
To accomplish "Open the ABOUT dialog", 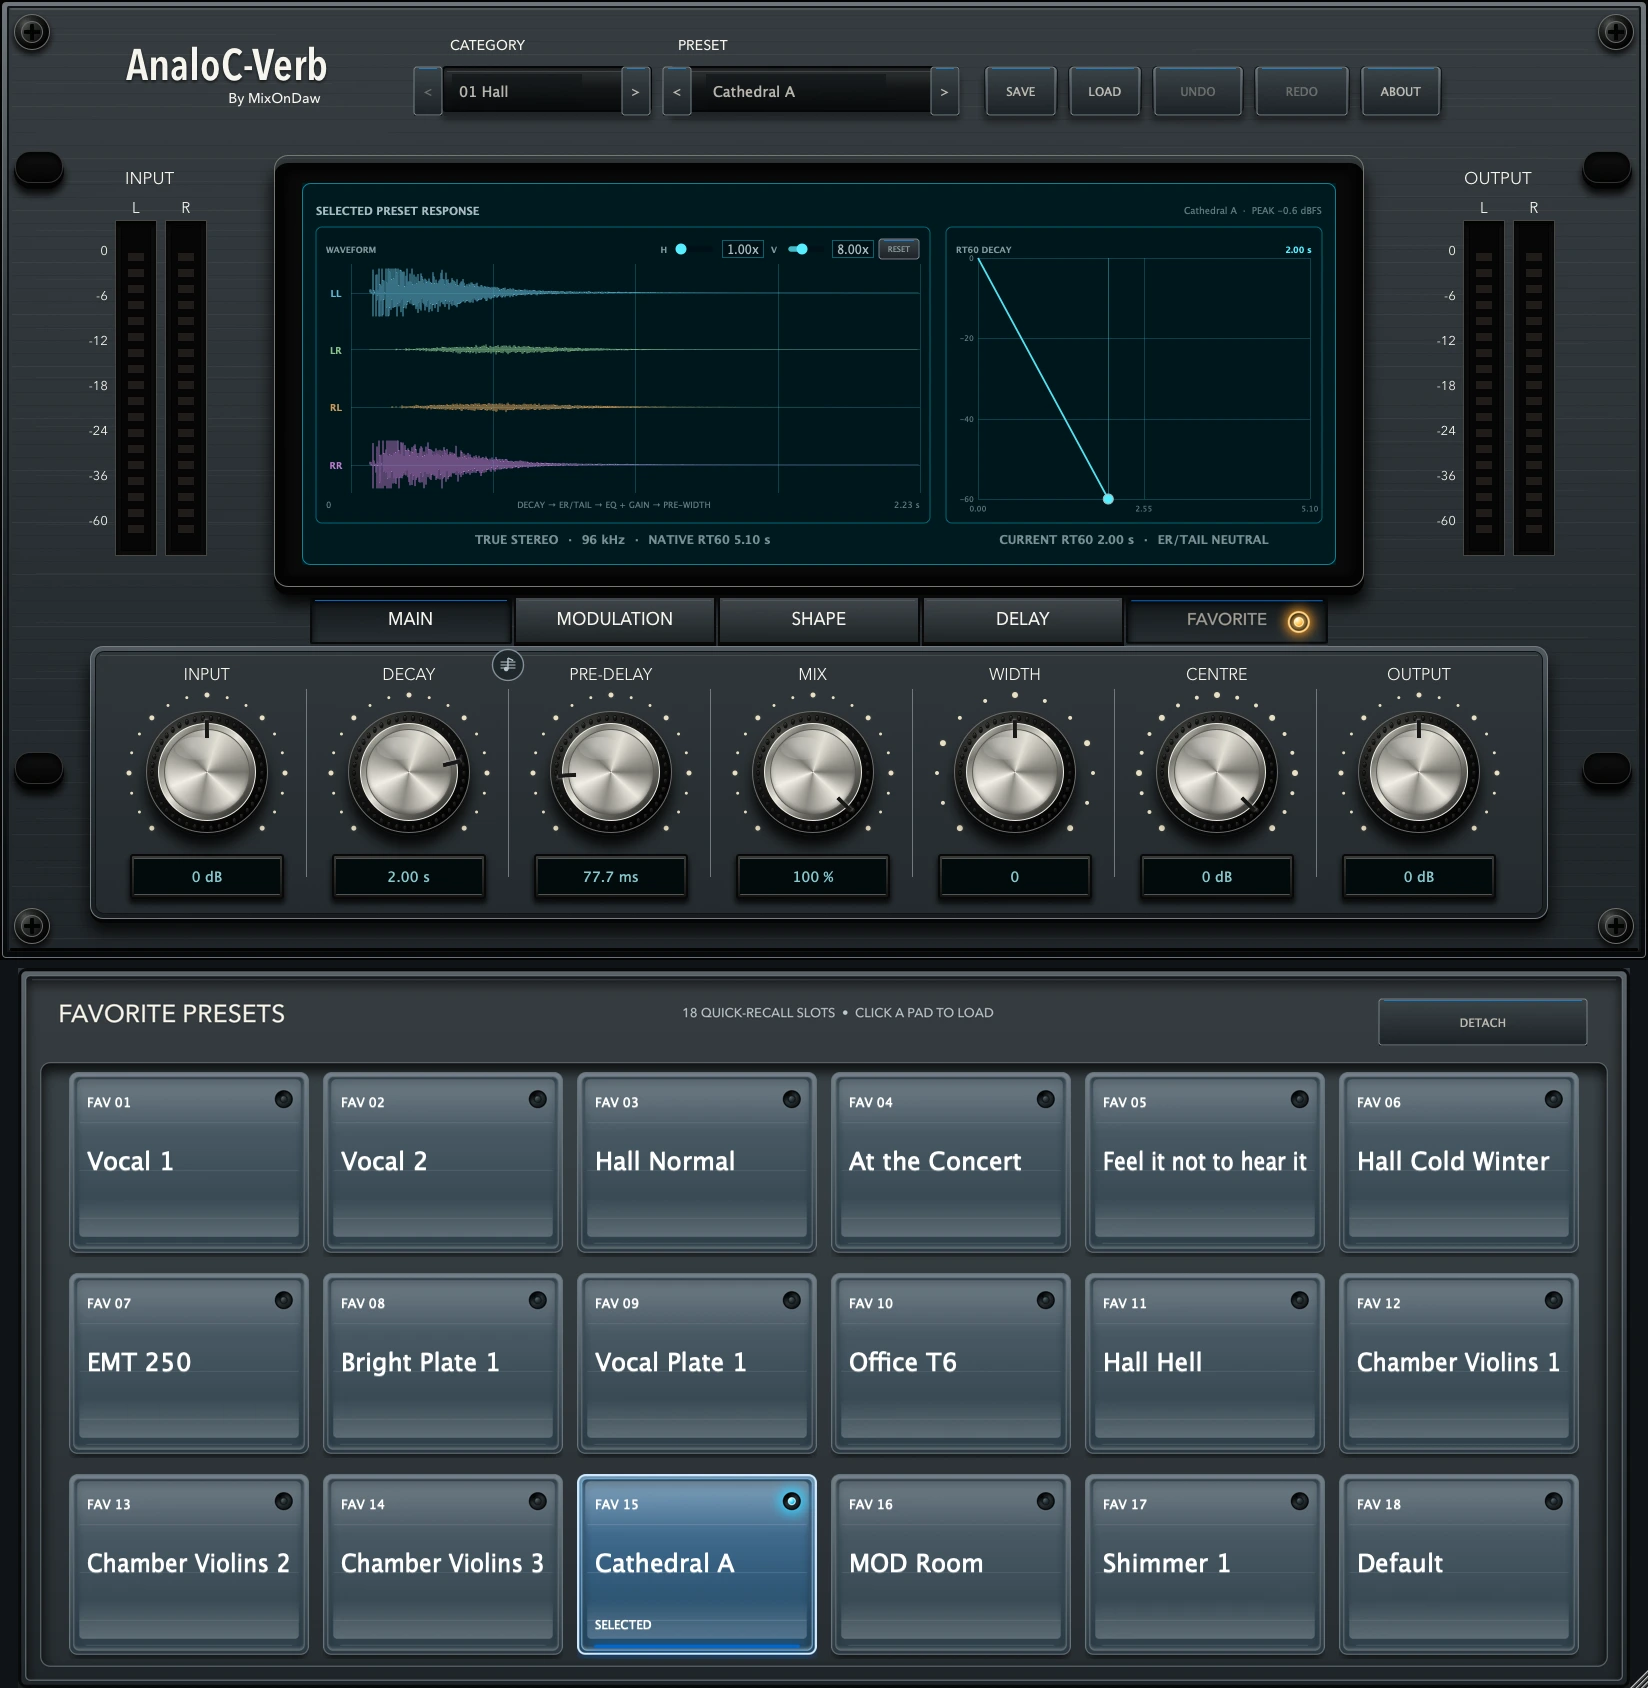I will tap(1401, 92).
